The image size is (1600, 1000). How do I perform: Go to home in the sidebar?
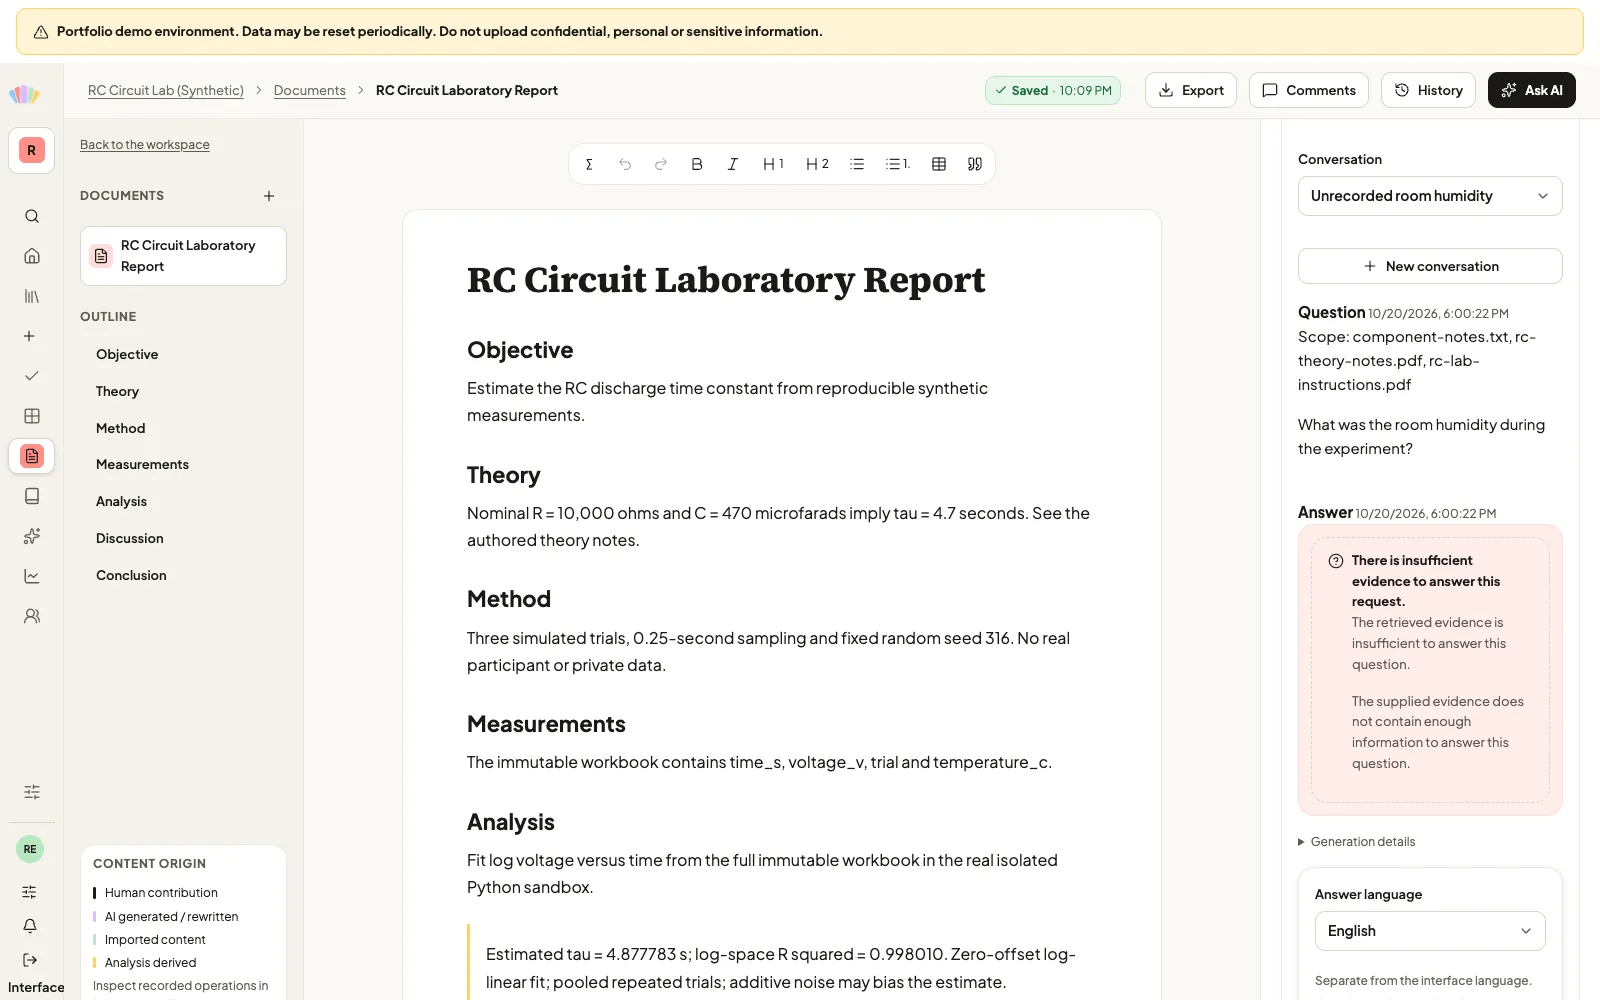(32, 256)
